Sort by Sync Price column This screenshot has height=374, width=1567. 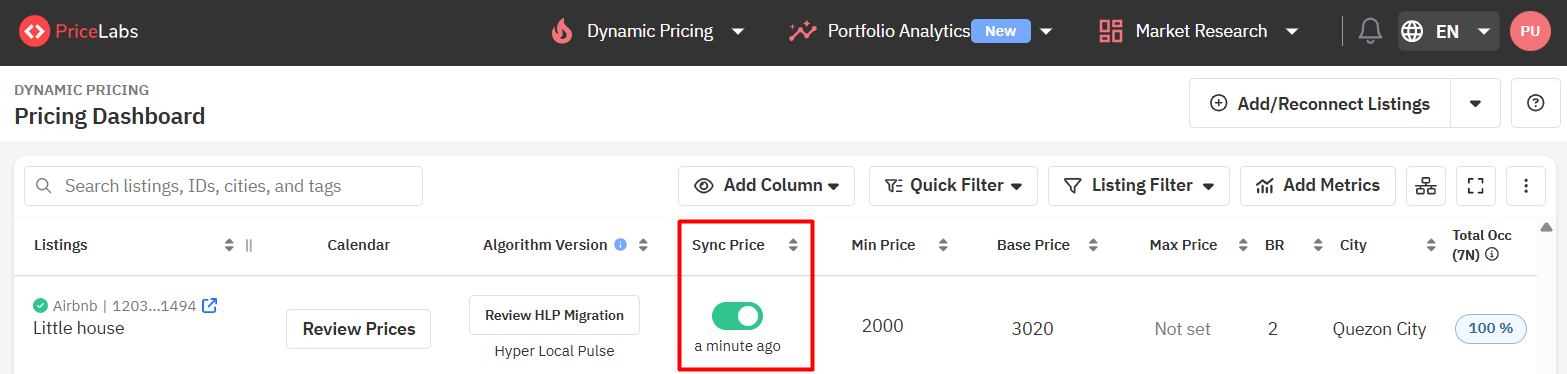[793, 245]
